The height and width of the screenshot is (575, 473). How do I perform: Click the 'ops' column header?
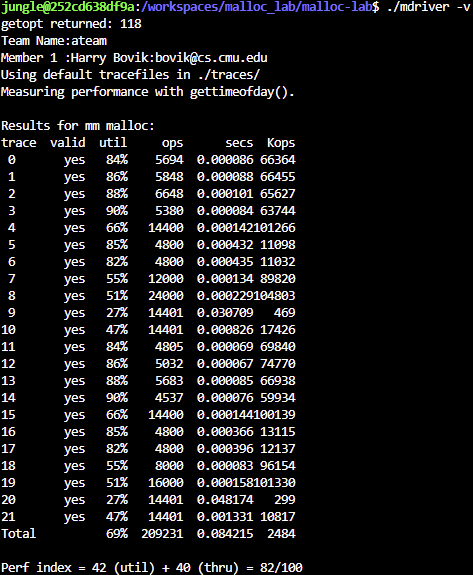click(x=172, y=143)
